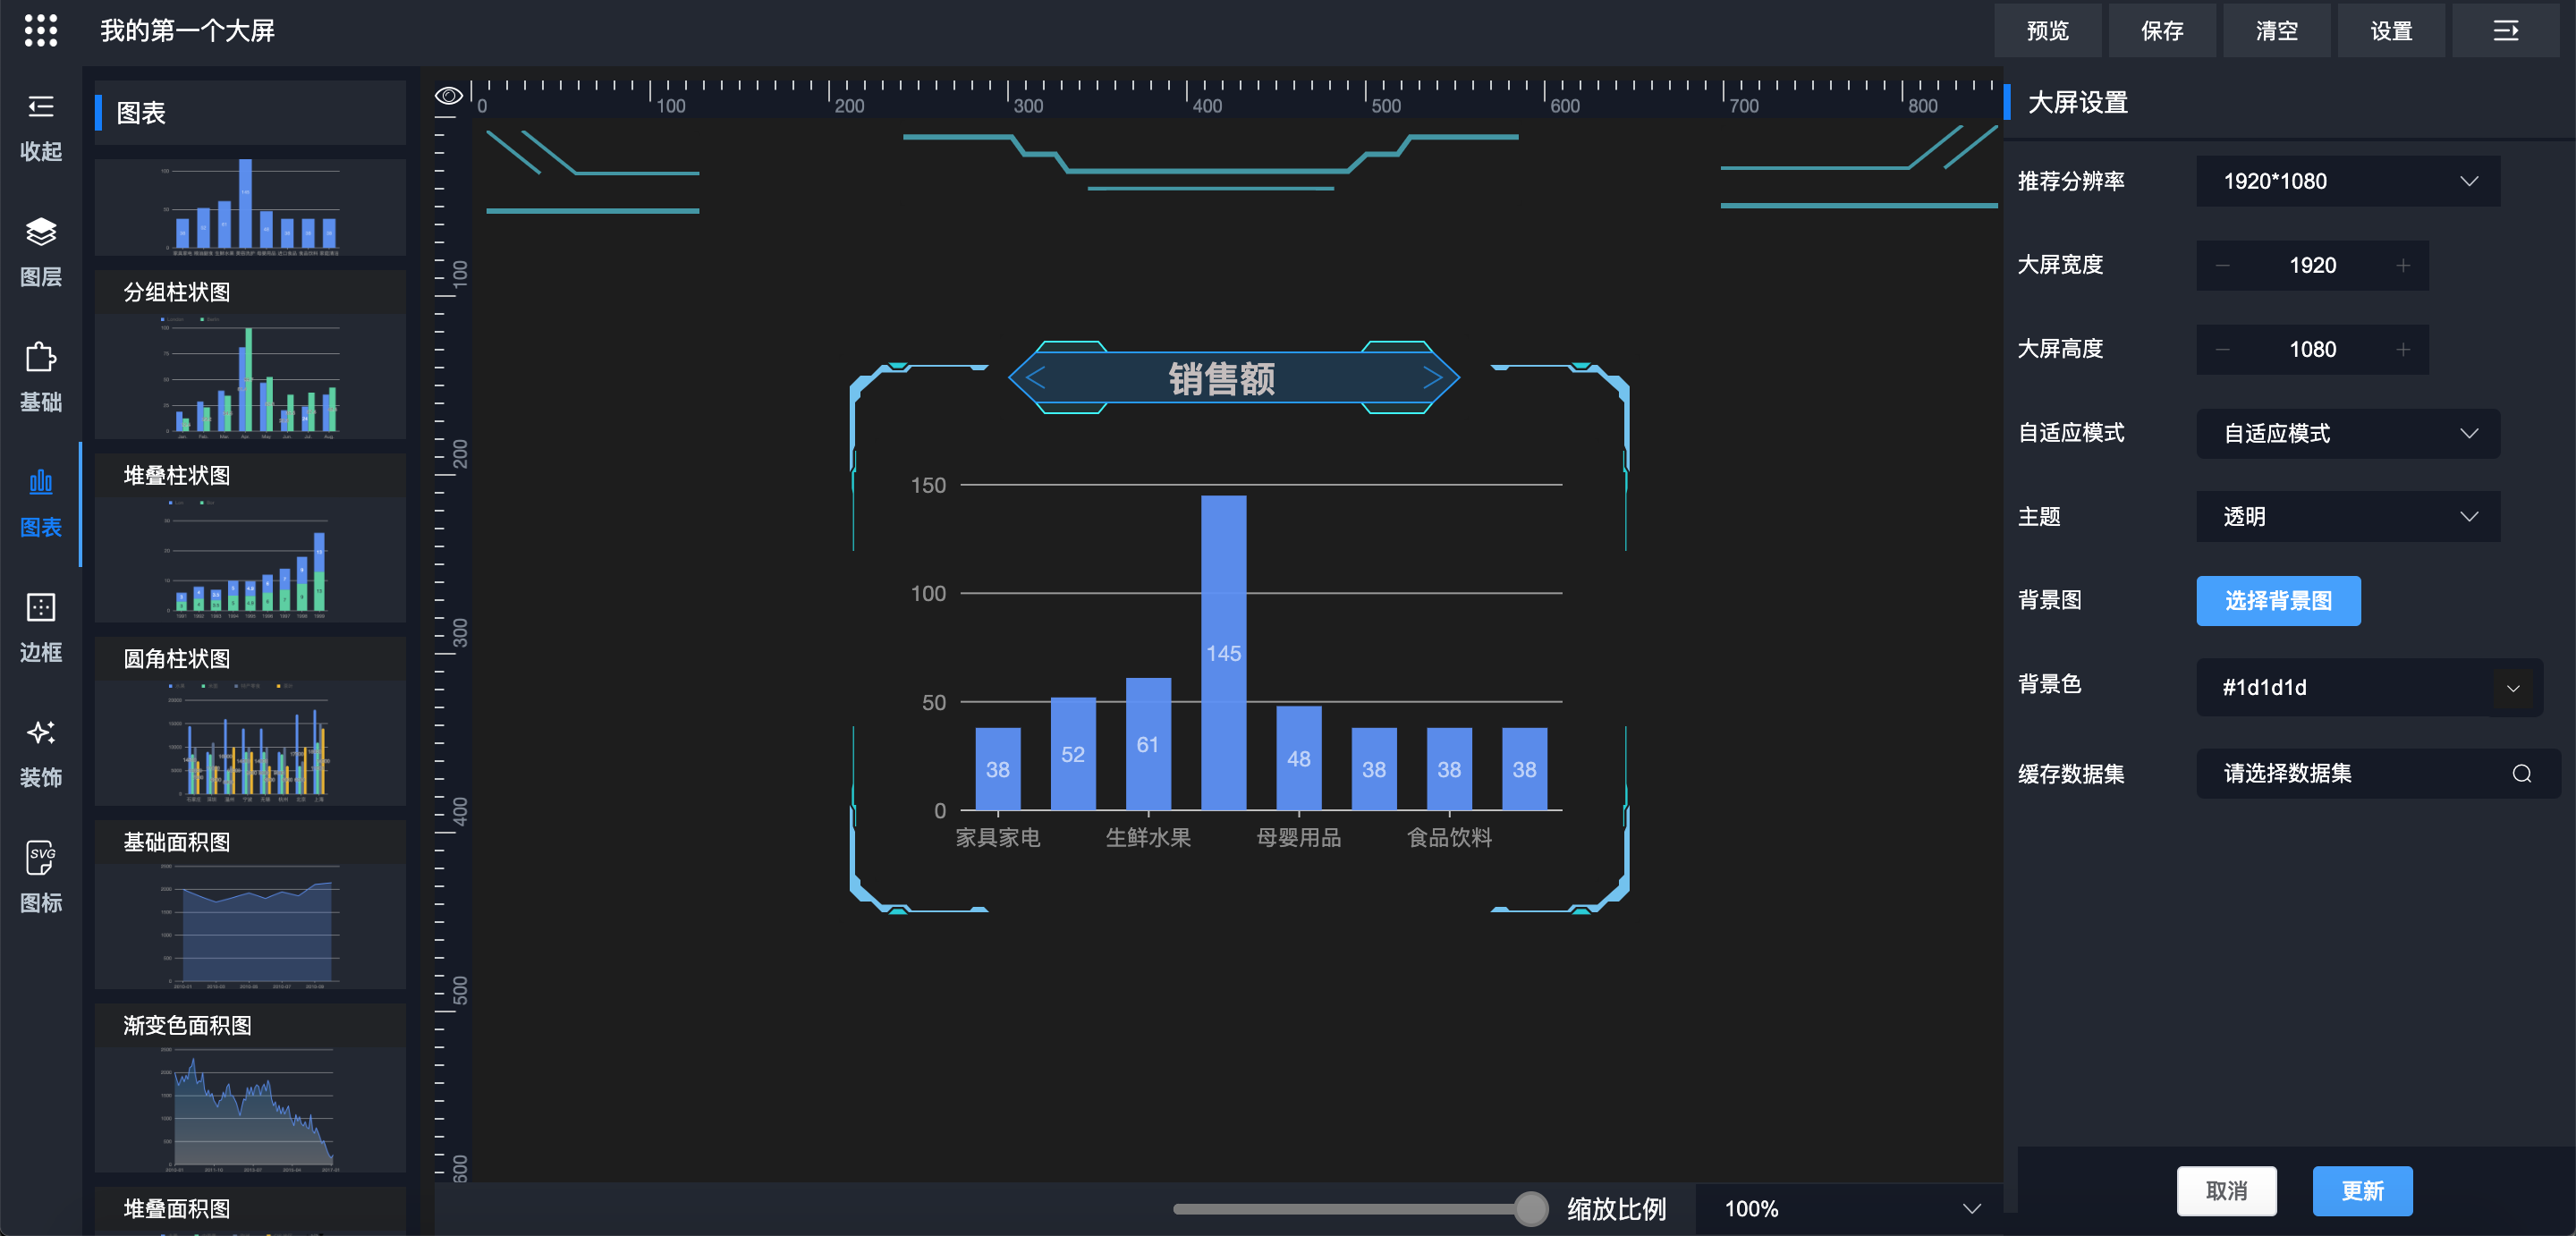
Task: Click 预览 in the top menu
Action: [x=2047, y=31]
